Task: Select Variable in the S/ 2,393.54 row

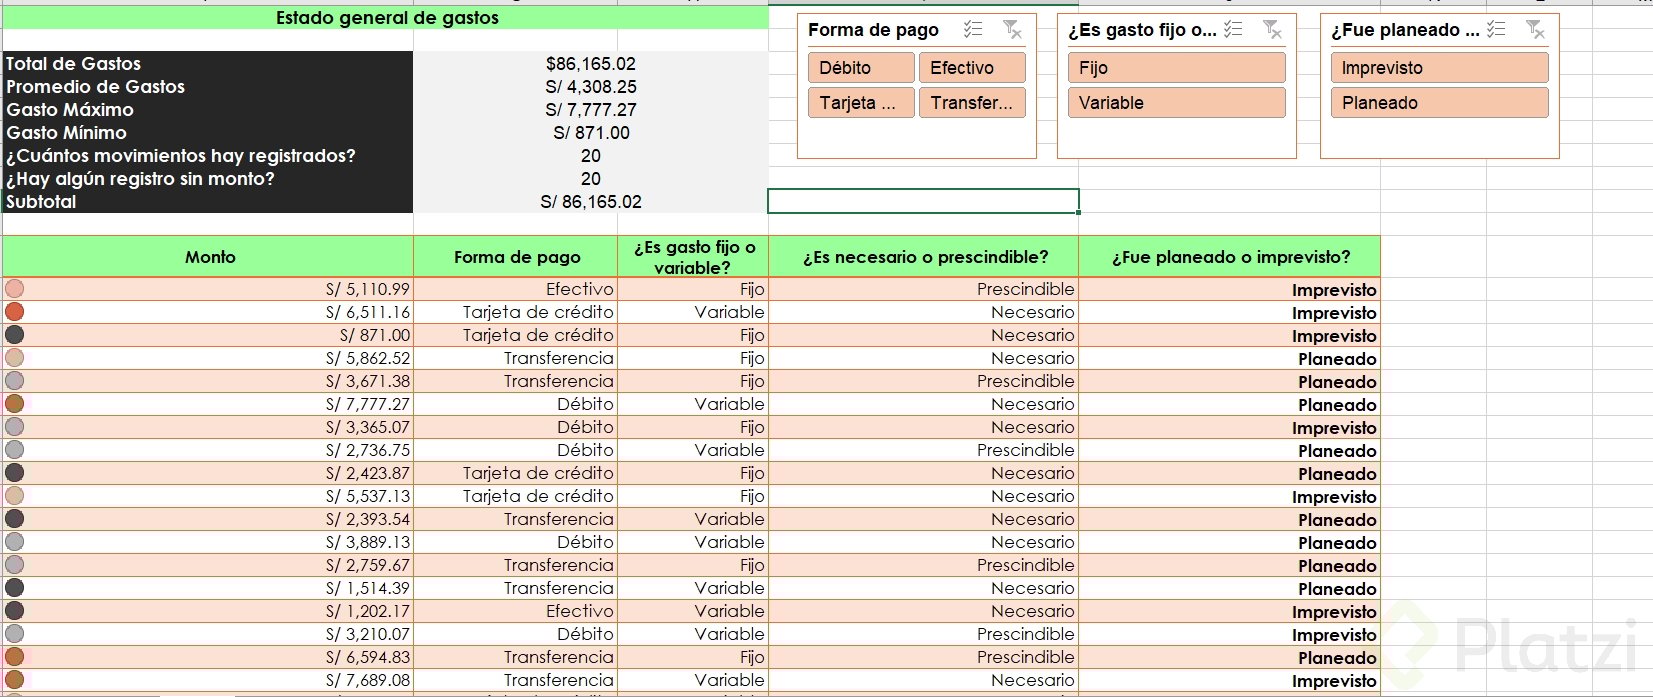Action: [x=693, y=519]
